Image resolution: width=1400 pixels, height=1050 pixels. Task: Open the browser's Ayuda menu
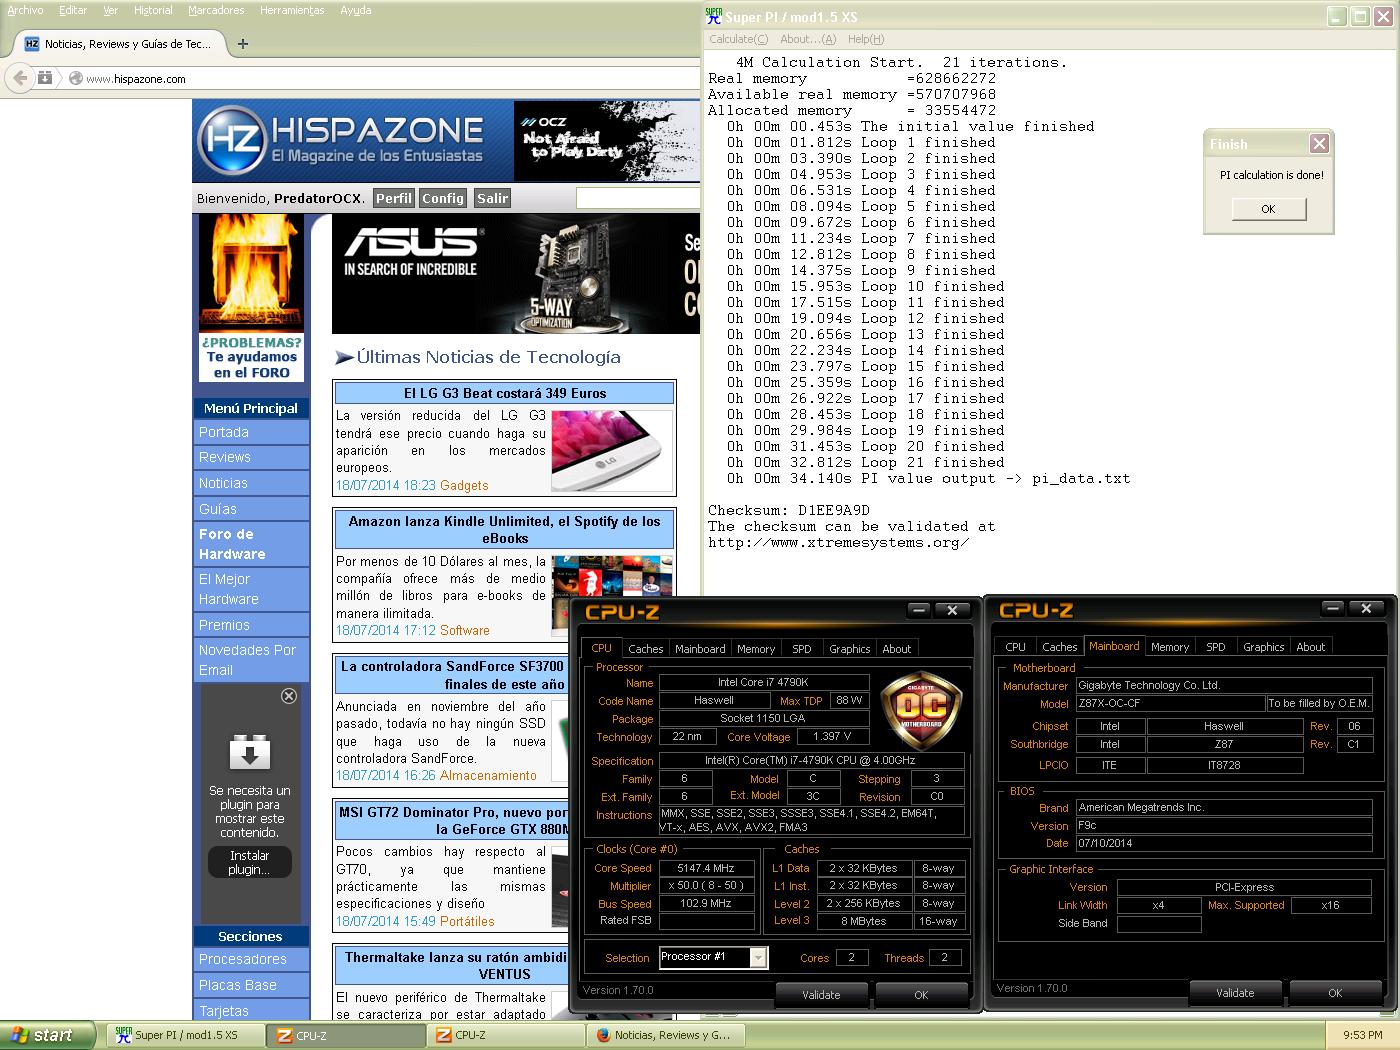pos(355,10)
